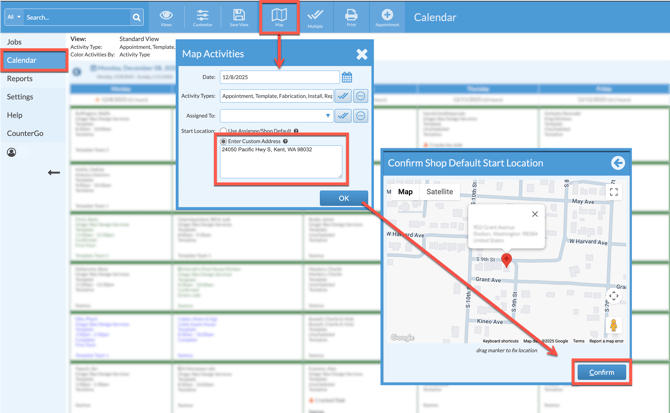Switch to the Map view tab
The image size is (670, 413).
pos(405,192)
